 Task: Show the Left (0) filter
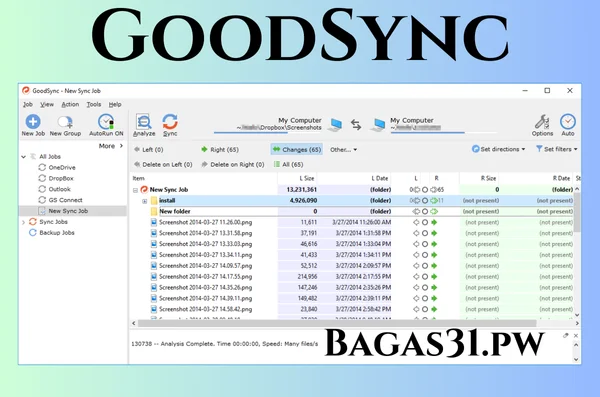tap(148, 149)
